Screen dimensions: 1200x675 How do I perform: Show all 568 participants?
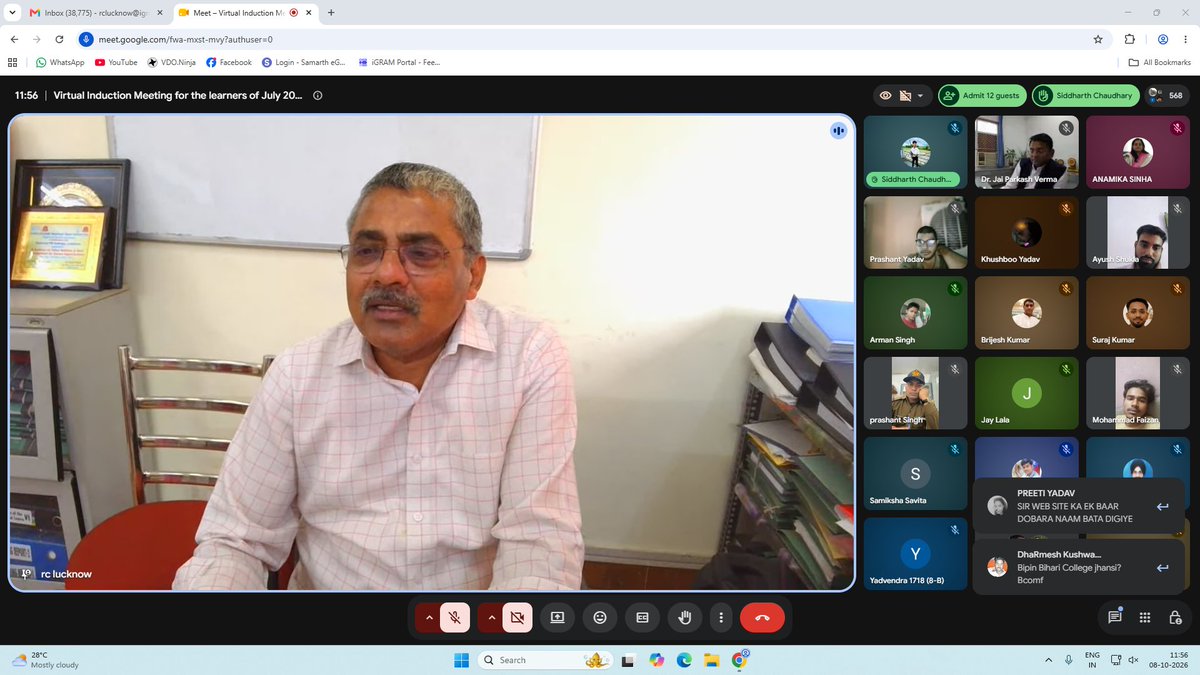click(1165, 96)
